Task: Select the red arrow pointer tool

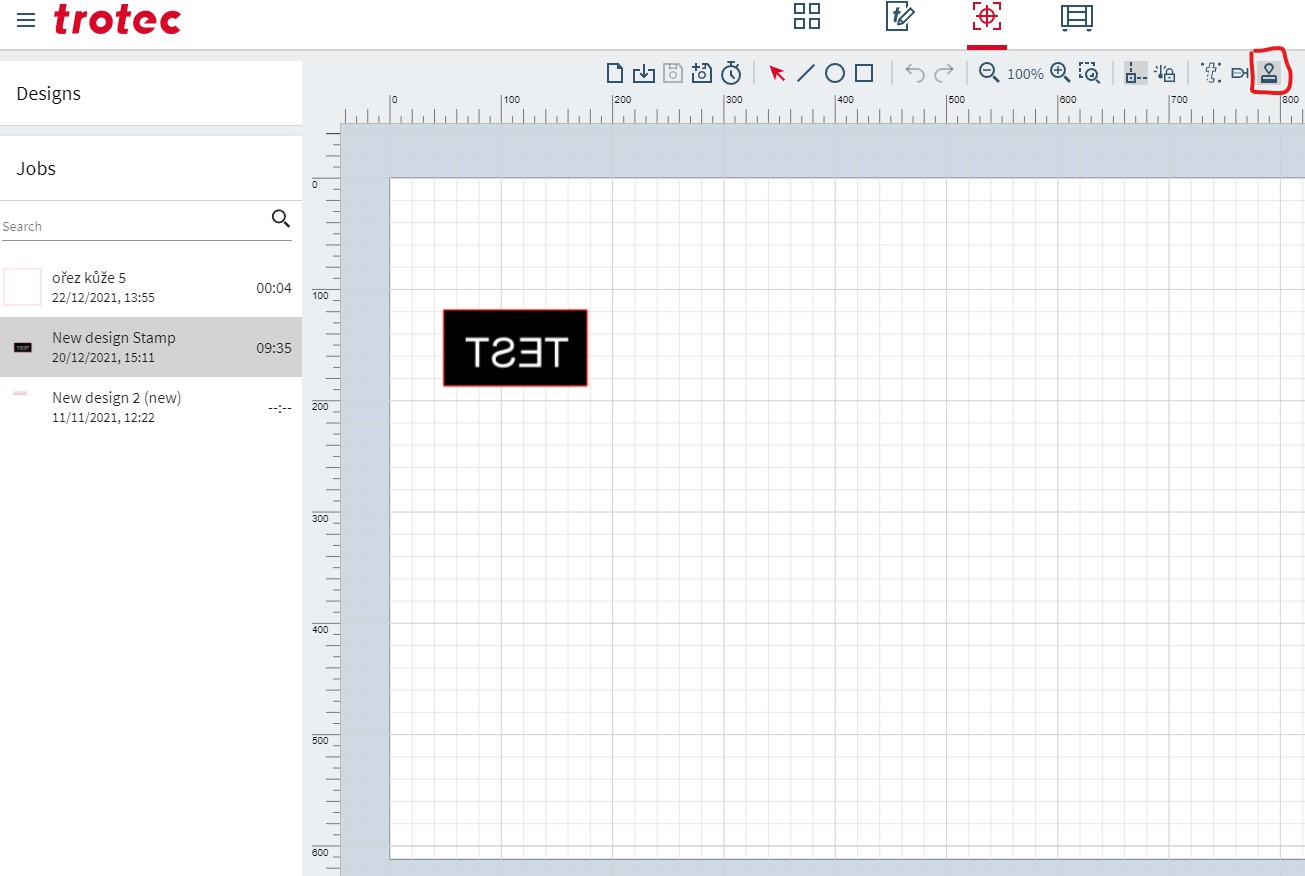Action: point(777,73)
